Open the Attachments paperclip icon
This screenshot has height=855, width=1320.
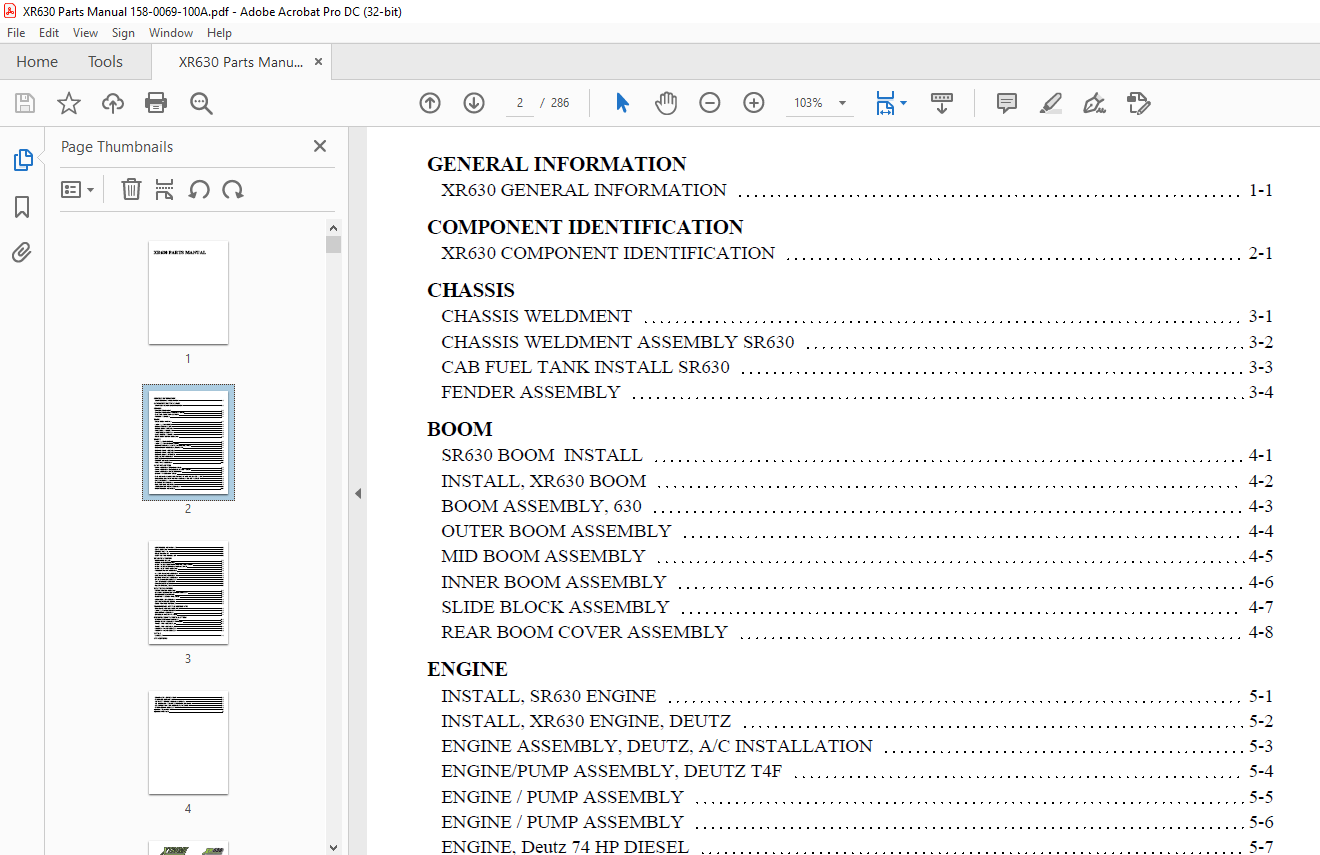click(22, 253)
